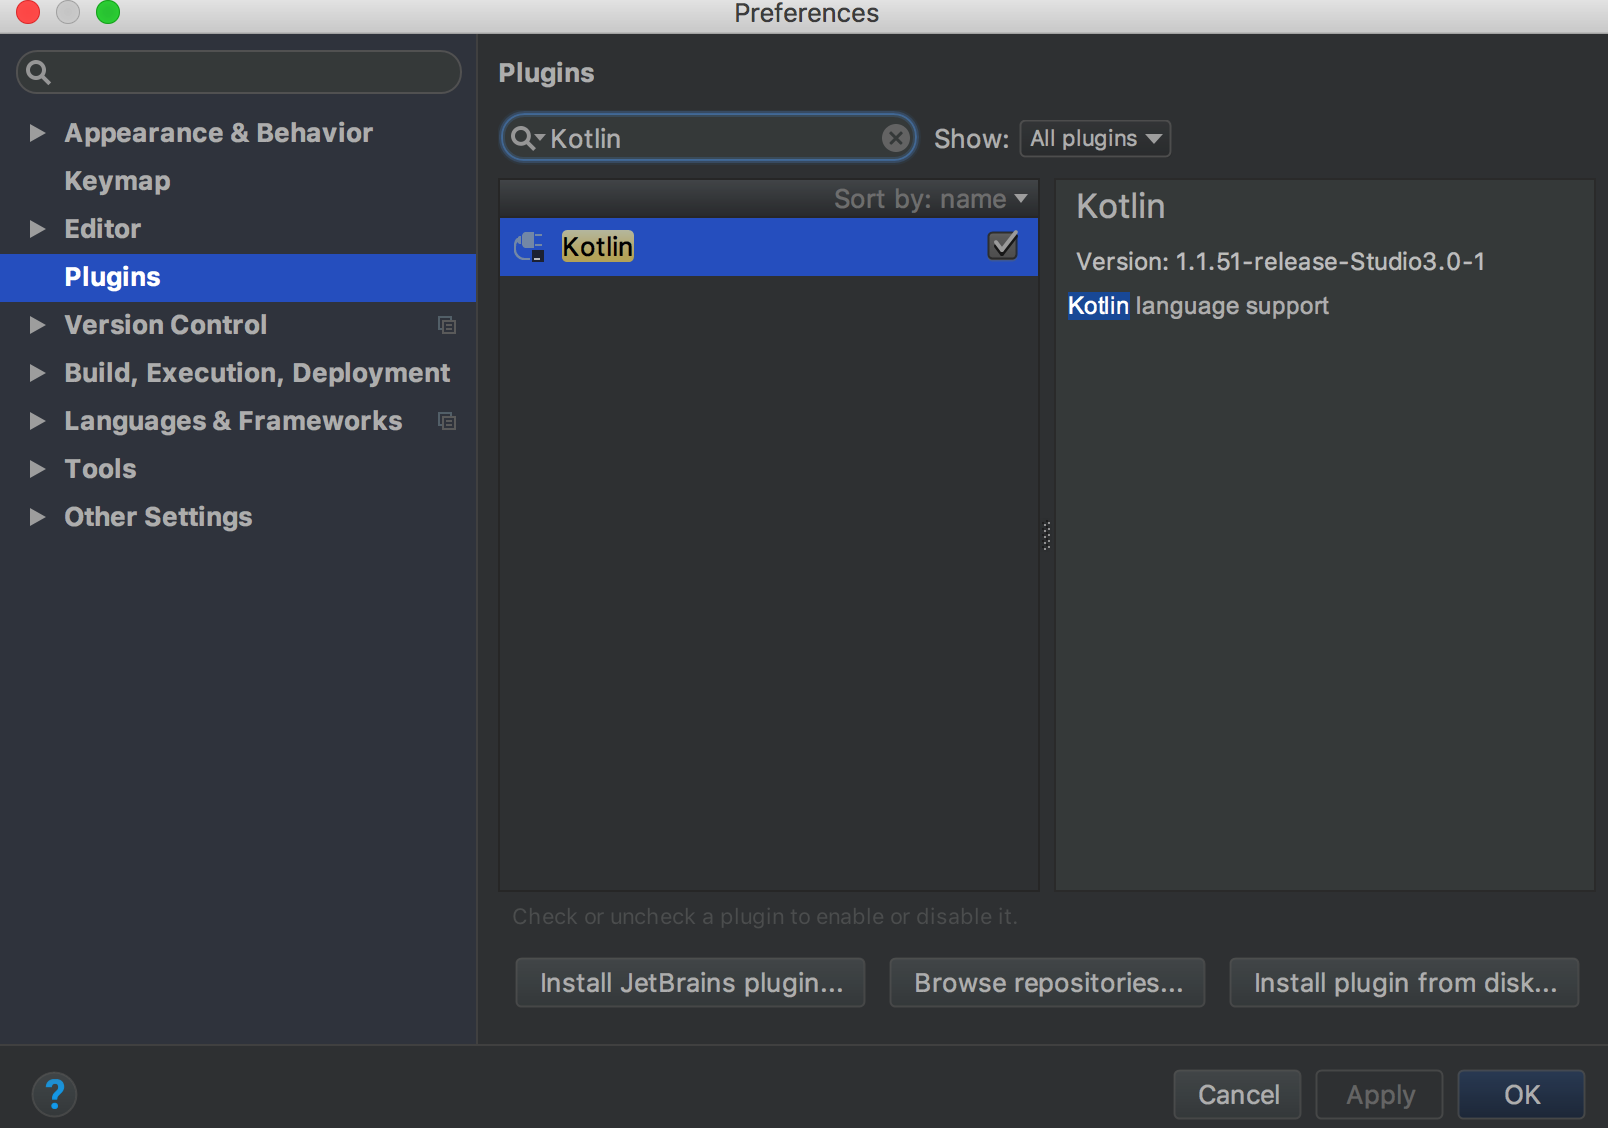Open Editor settings category

102,229
